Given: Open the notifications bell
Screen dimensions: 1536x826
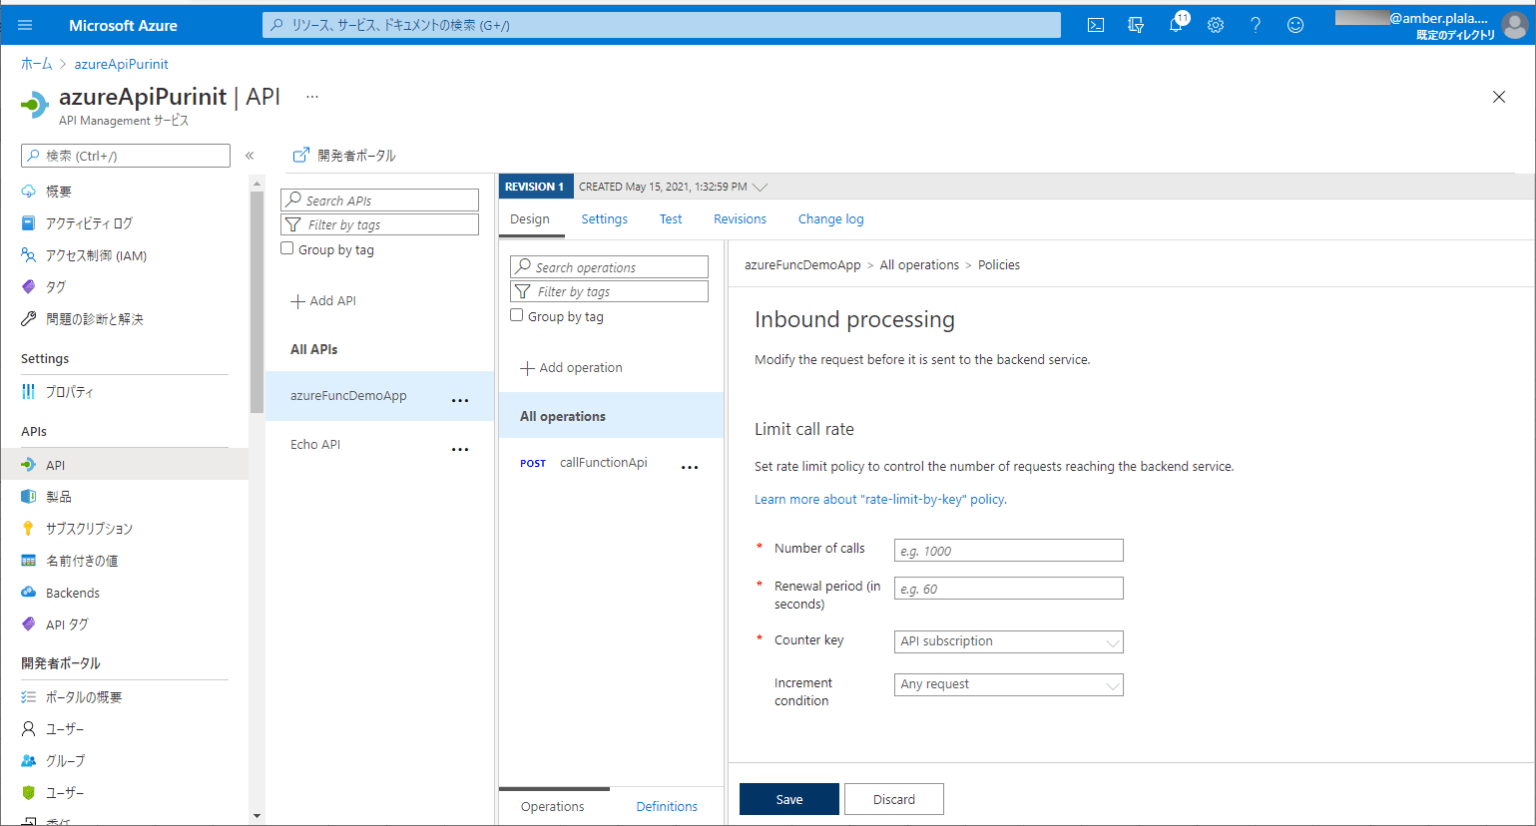Looking at the screenshot, I should click(x=1176, y=25).
